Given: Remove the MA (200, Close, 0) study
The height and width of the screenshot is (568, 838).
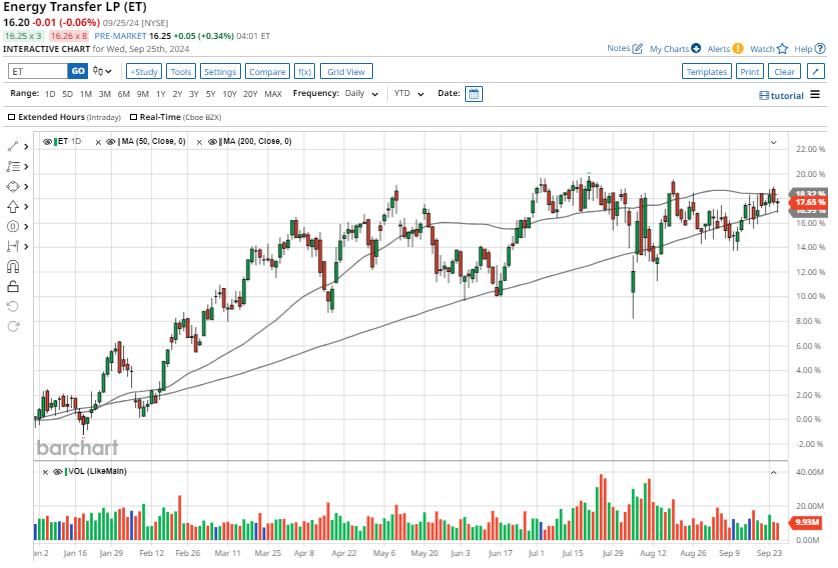Looking at the screenshot, I should 199,142.
